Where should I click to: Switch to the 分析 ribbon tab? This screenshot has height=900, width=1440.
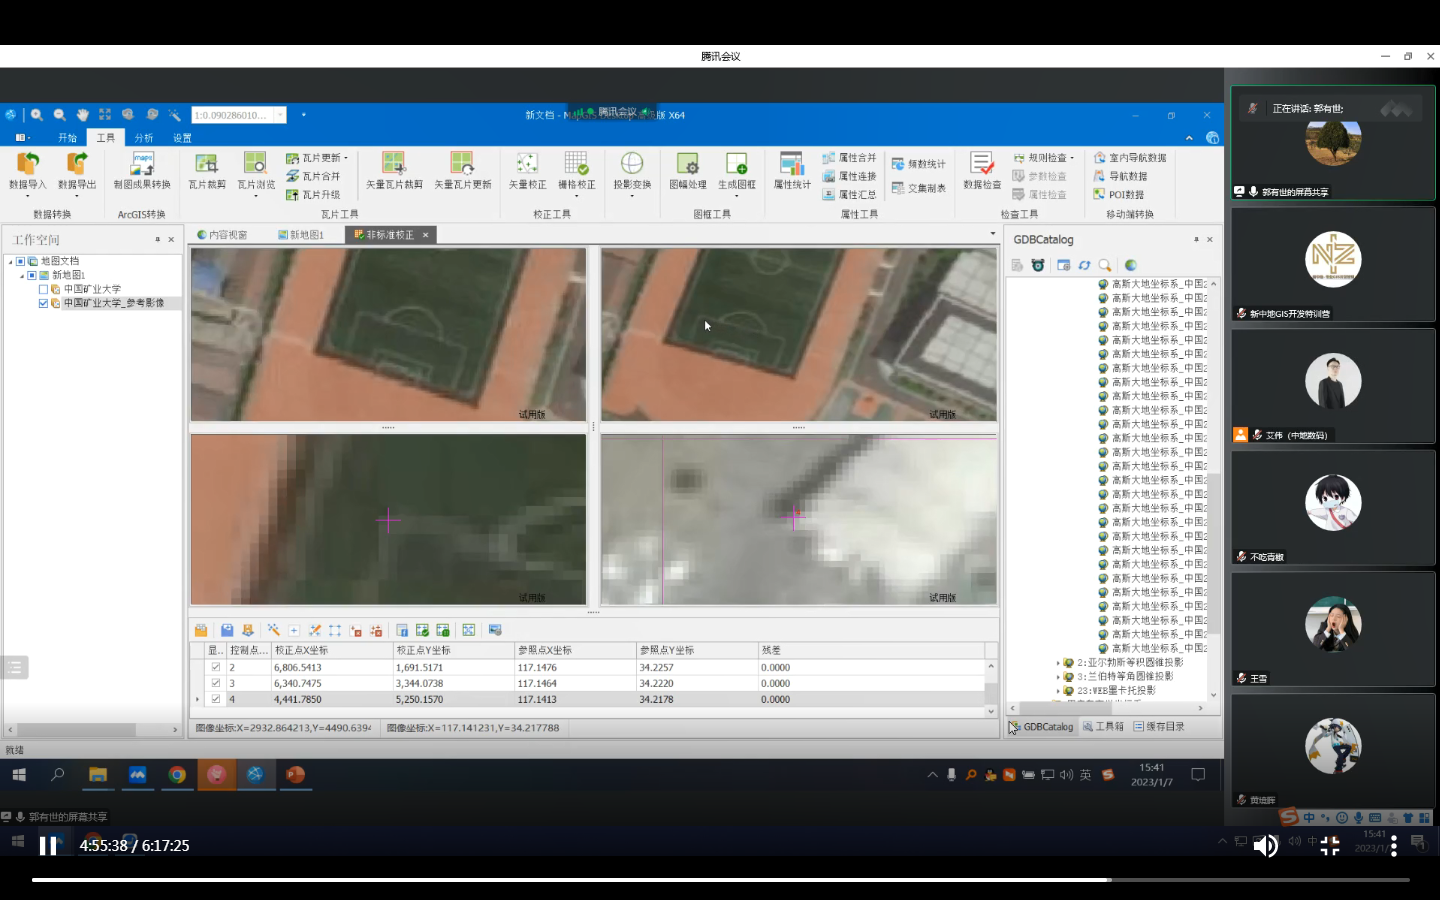(x=144, y=138)
